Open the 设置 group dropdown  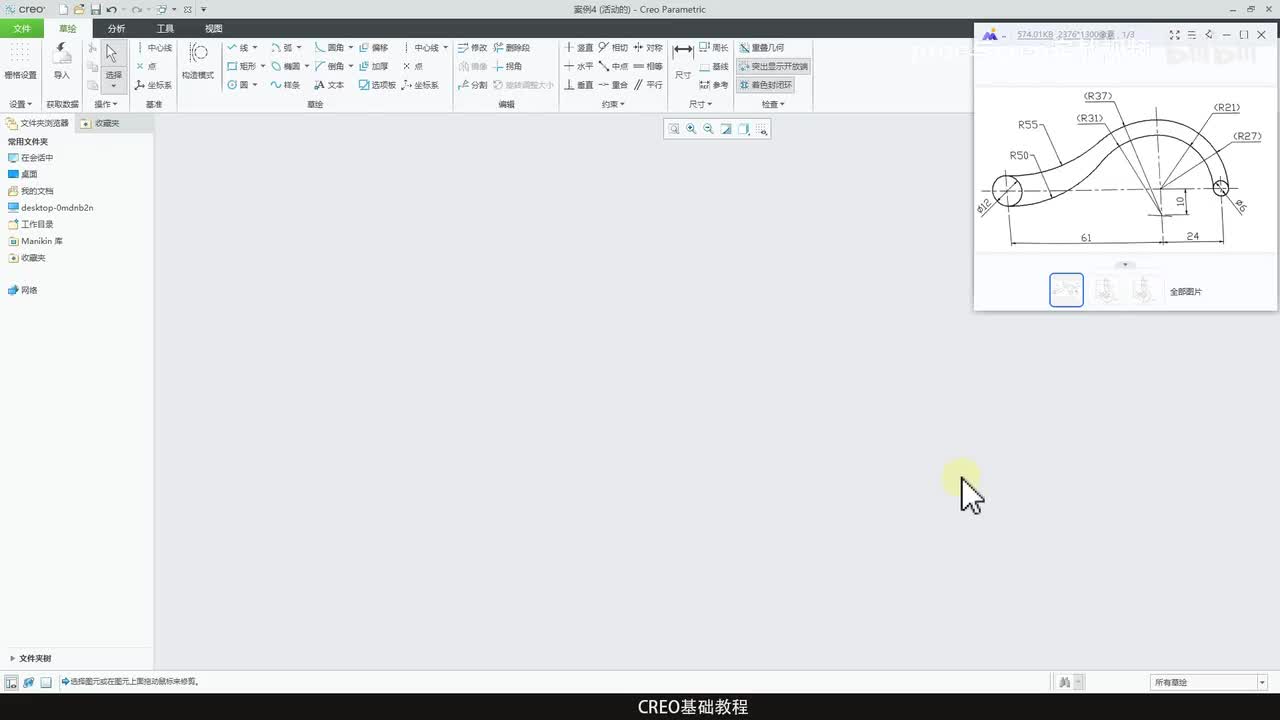(x=20, y=104)
